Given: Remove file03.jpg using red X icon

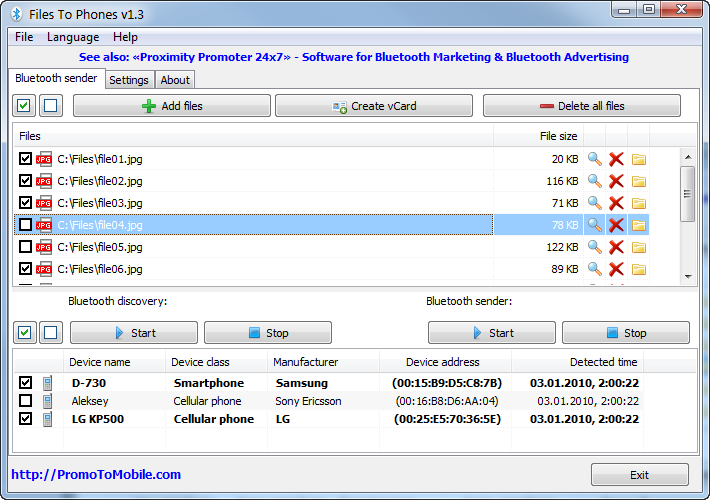Looking at the screenshot, I should 616,203.
